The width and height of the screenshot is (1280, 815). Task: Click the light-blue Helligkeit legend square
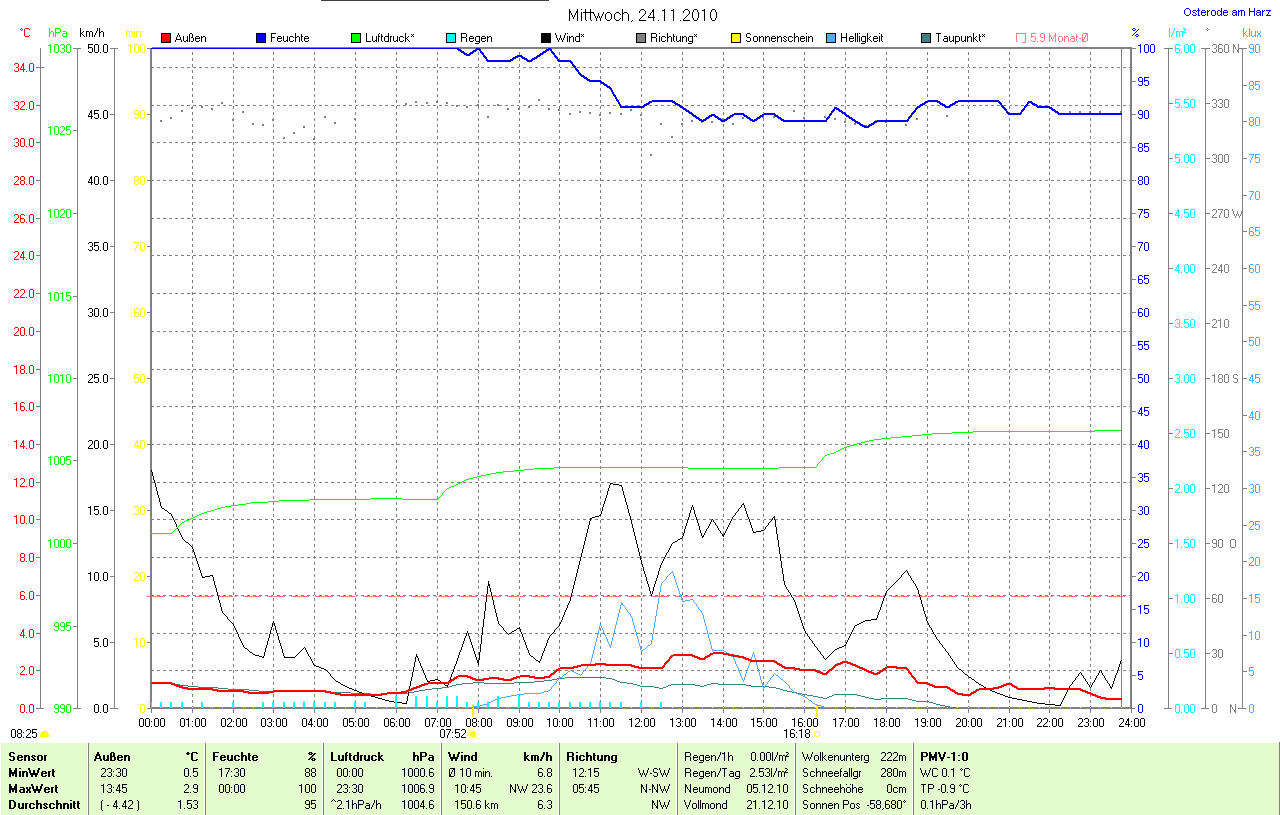coord(831,38)
